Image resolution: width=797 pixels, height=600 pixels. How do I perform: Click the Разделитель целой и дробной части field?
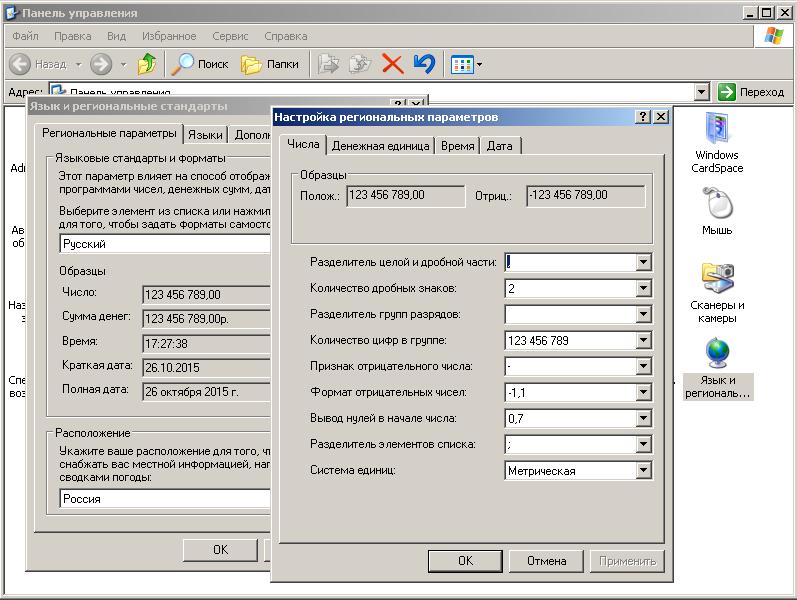569,263
